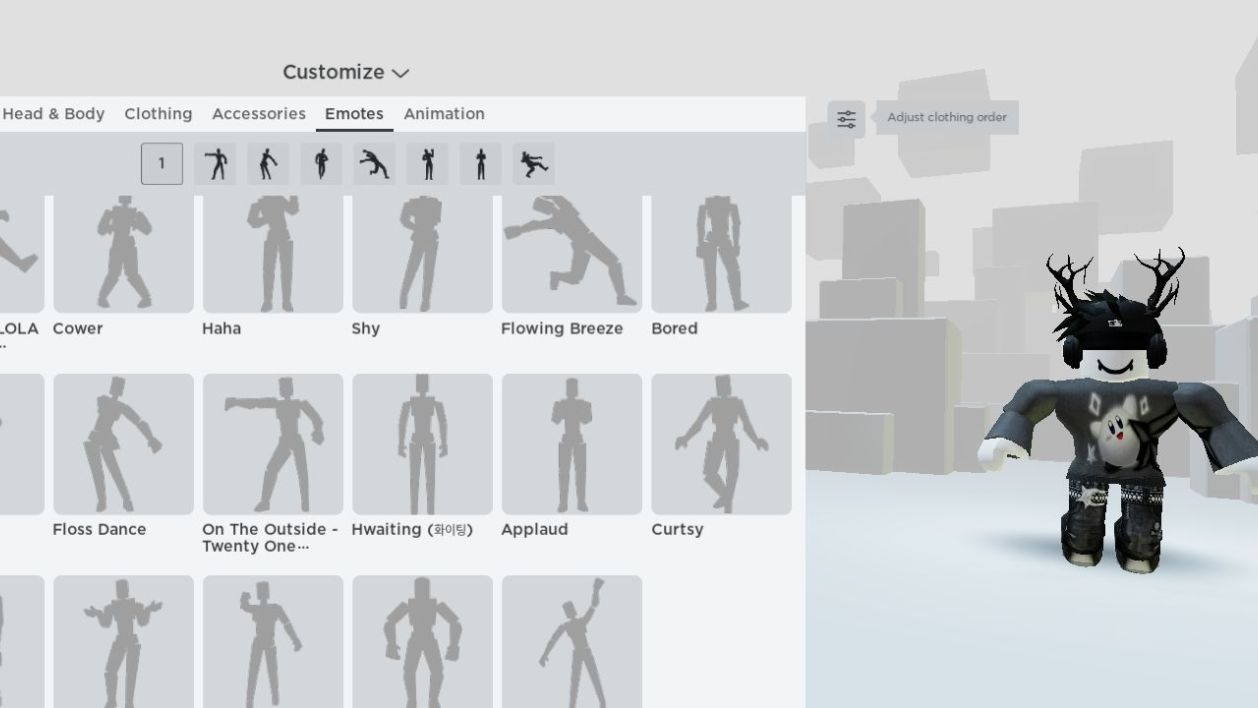
Task: Click the Bored emote name
Action: click(x=674, y=328)
